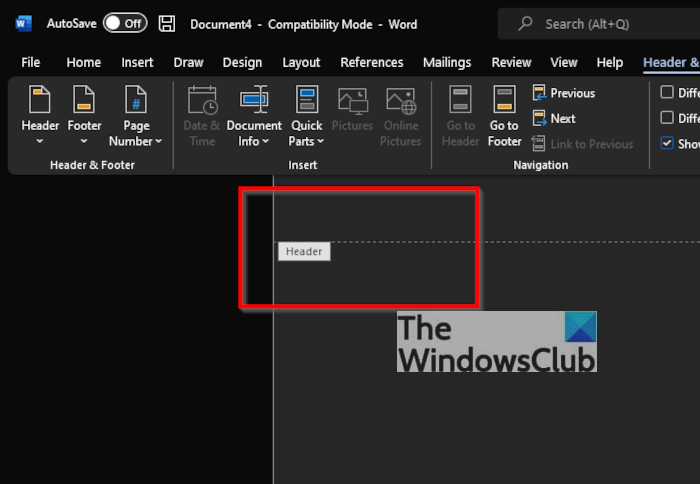Click the Date & Time icon
The height and width of the screenshot is (484, 700).
pos(202,99)
